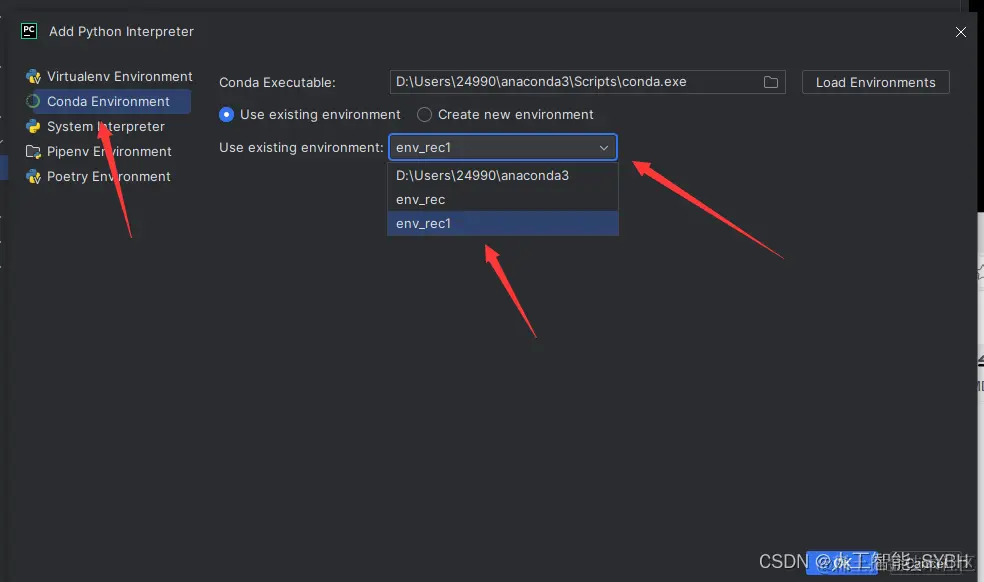984x582 pixels.
Task: Browse for conda executable with folder icon
Action: coord(771,82)
